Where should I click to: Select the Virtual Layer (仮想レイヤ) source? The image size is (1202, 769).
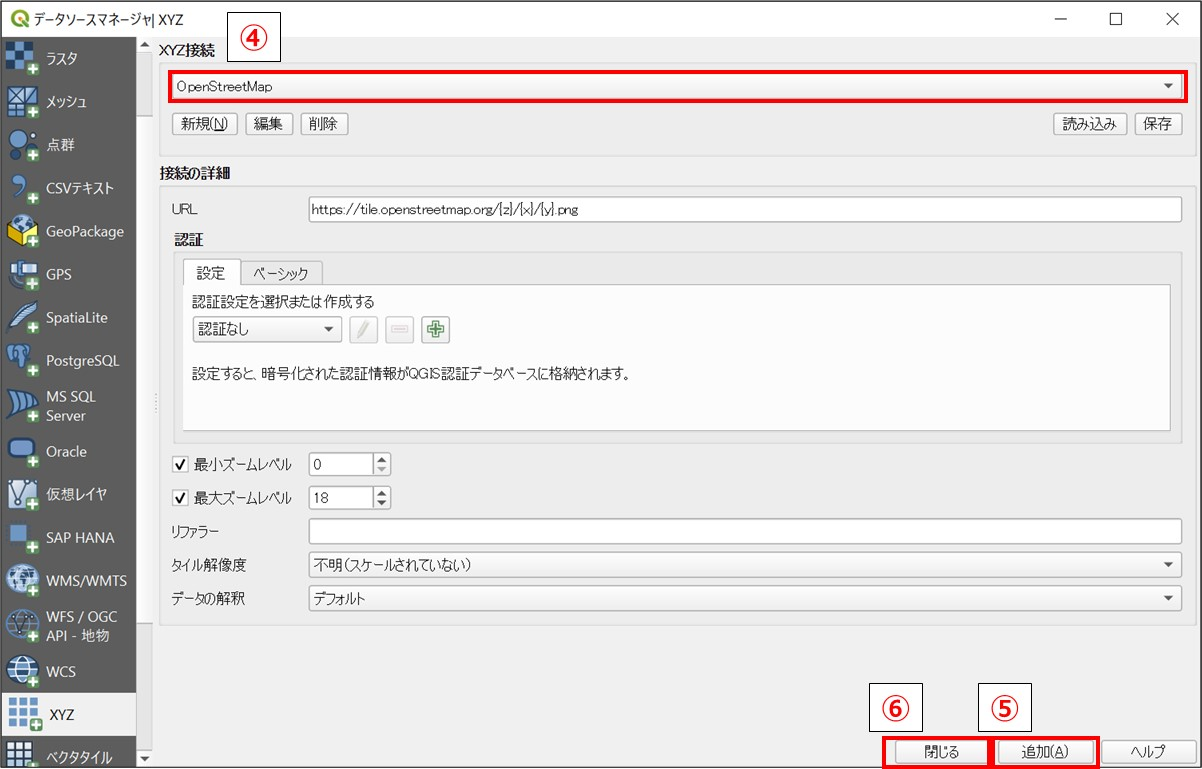pyautogui.click(x=68, y=494)
